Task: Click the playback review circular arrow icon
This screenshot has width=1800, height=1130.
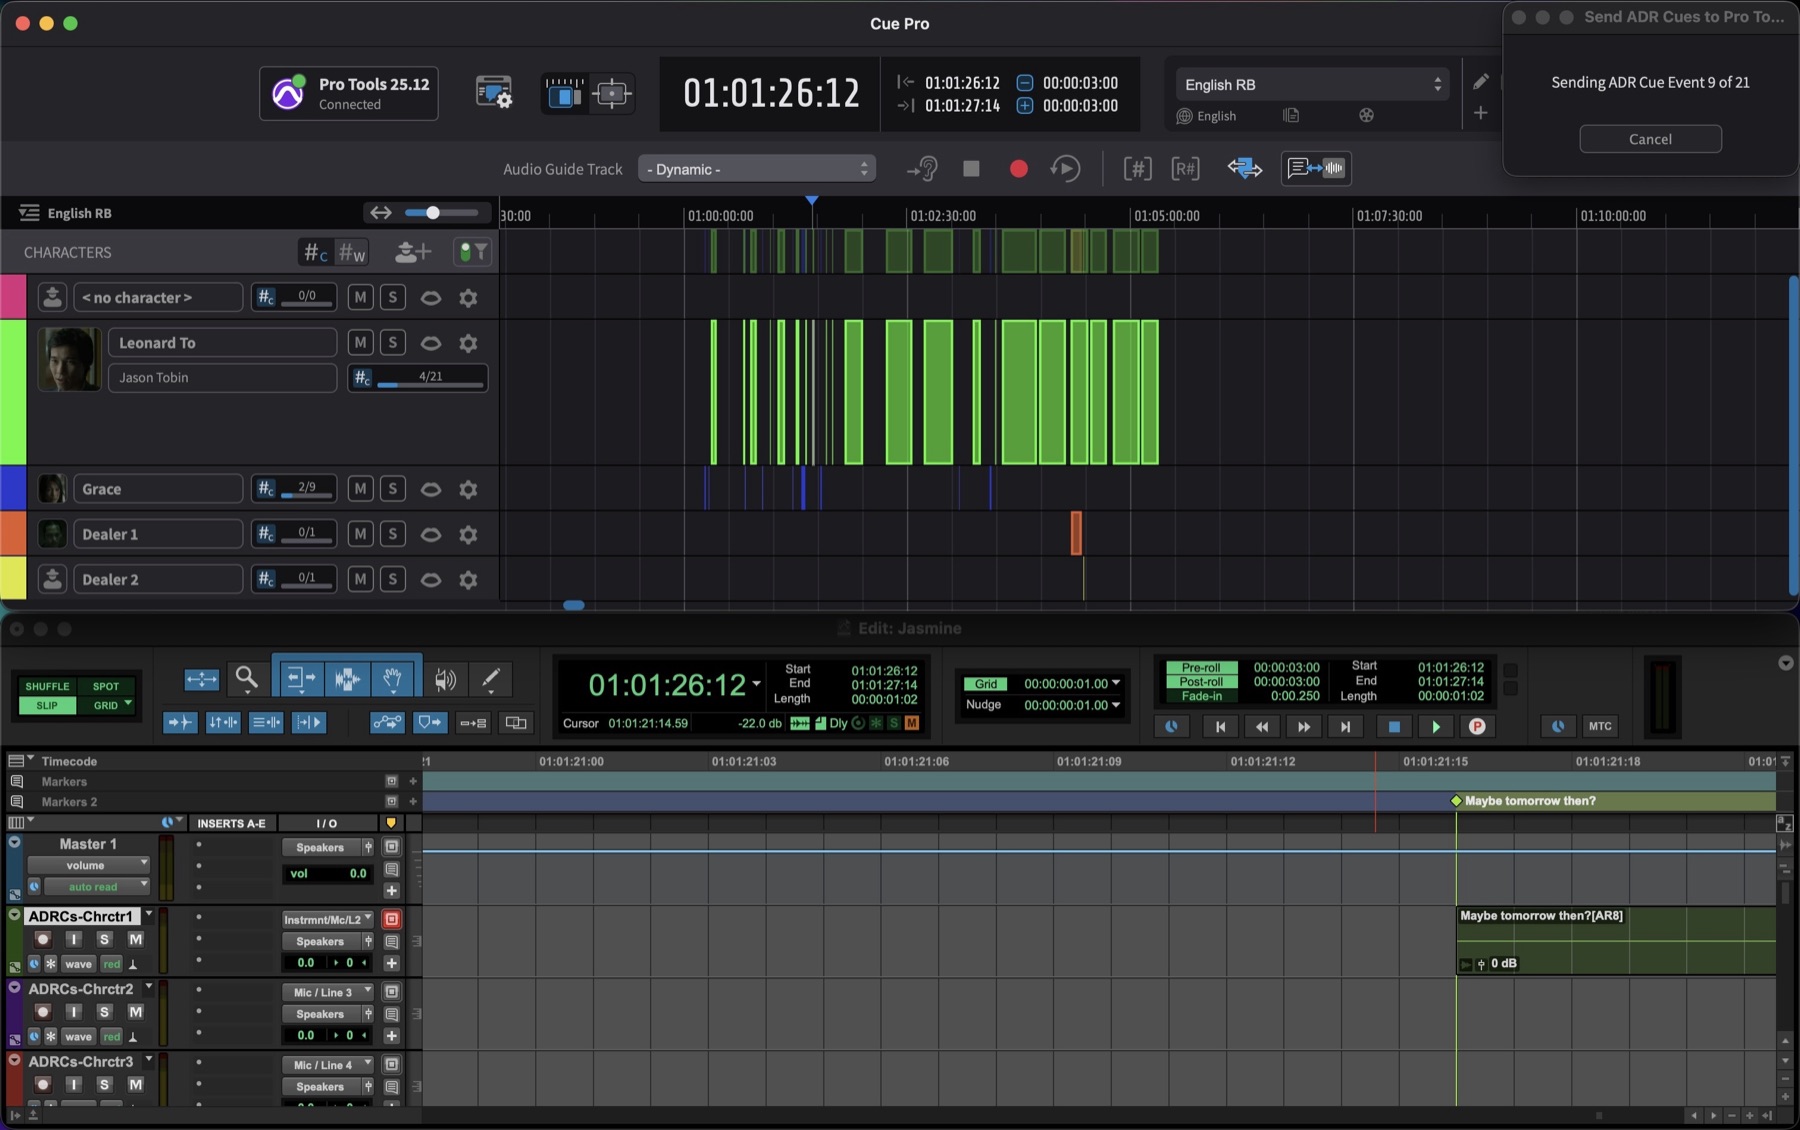Action: [x=1065, y=169]
